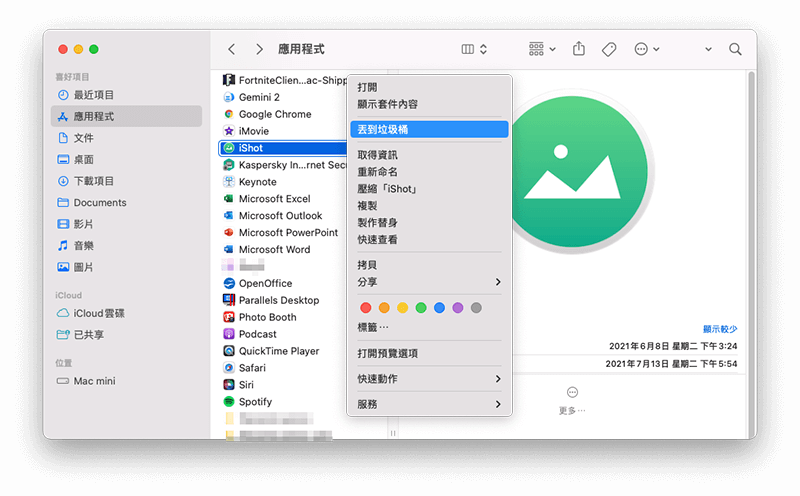Choose 標籤… from context menu

point(429,327)
